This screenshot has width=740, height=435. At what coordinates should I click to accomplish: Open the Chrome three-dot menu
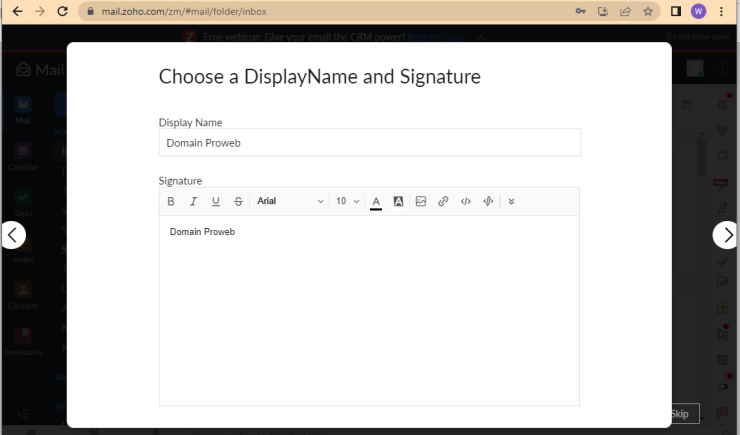721,11
